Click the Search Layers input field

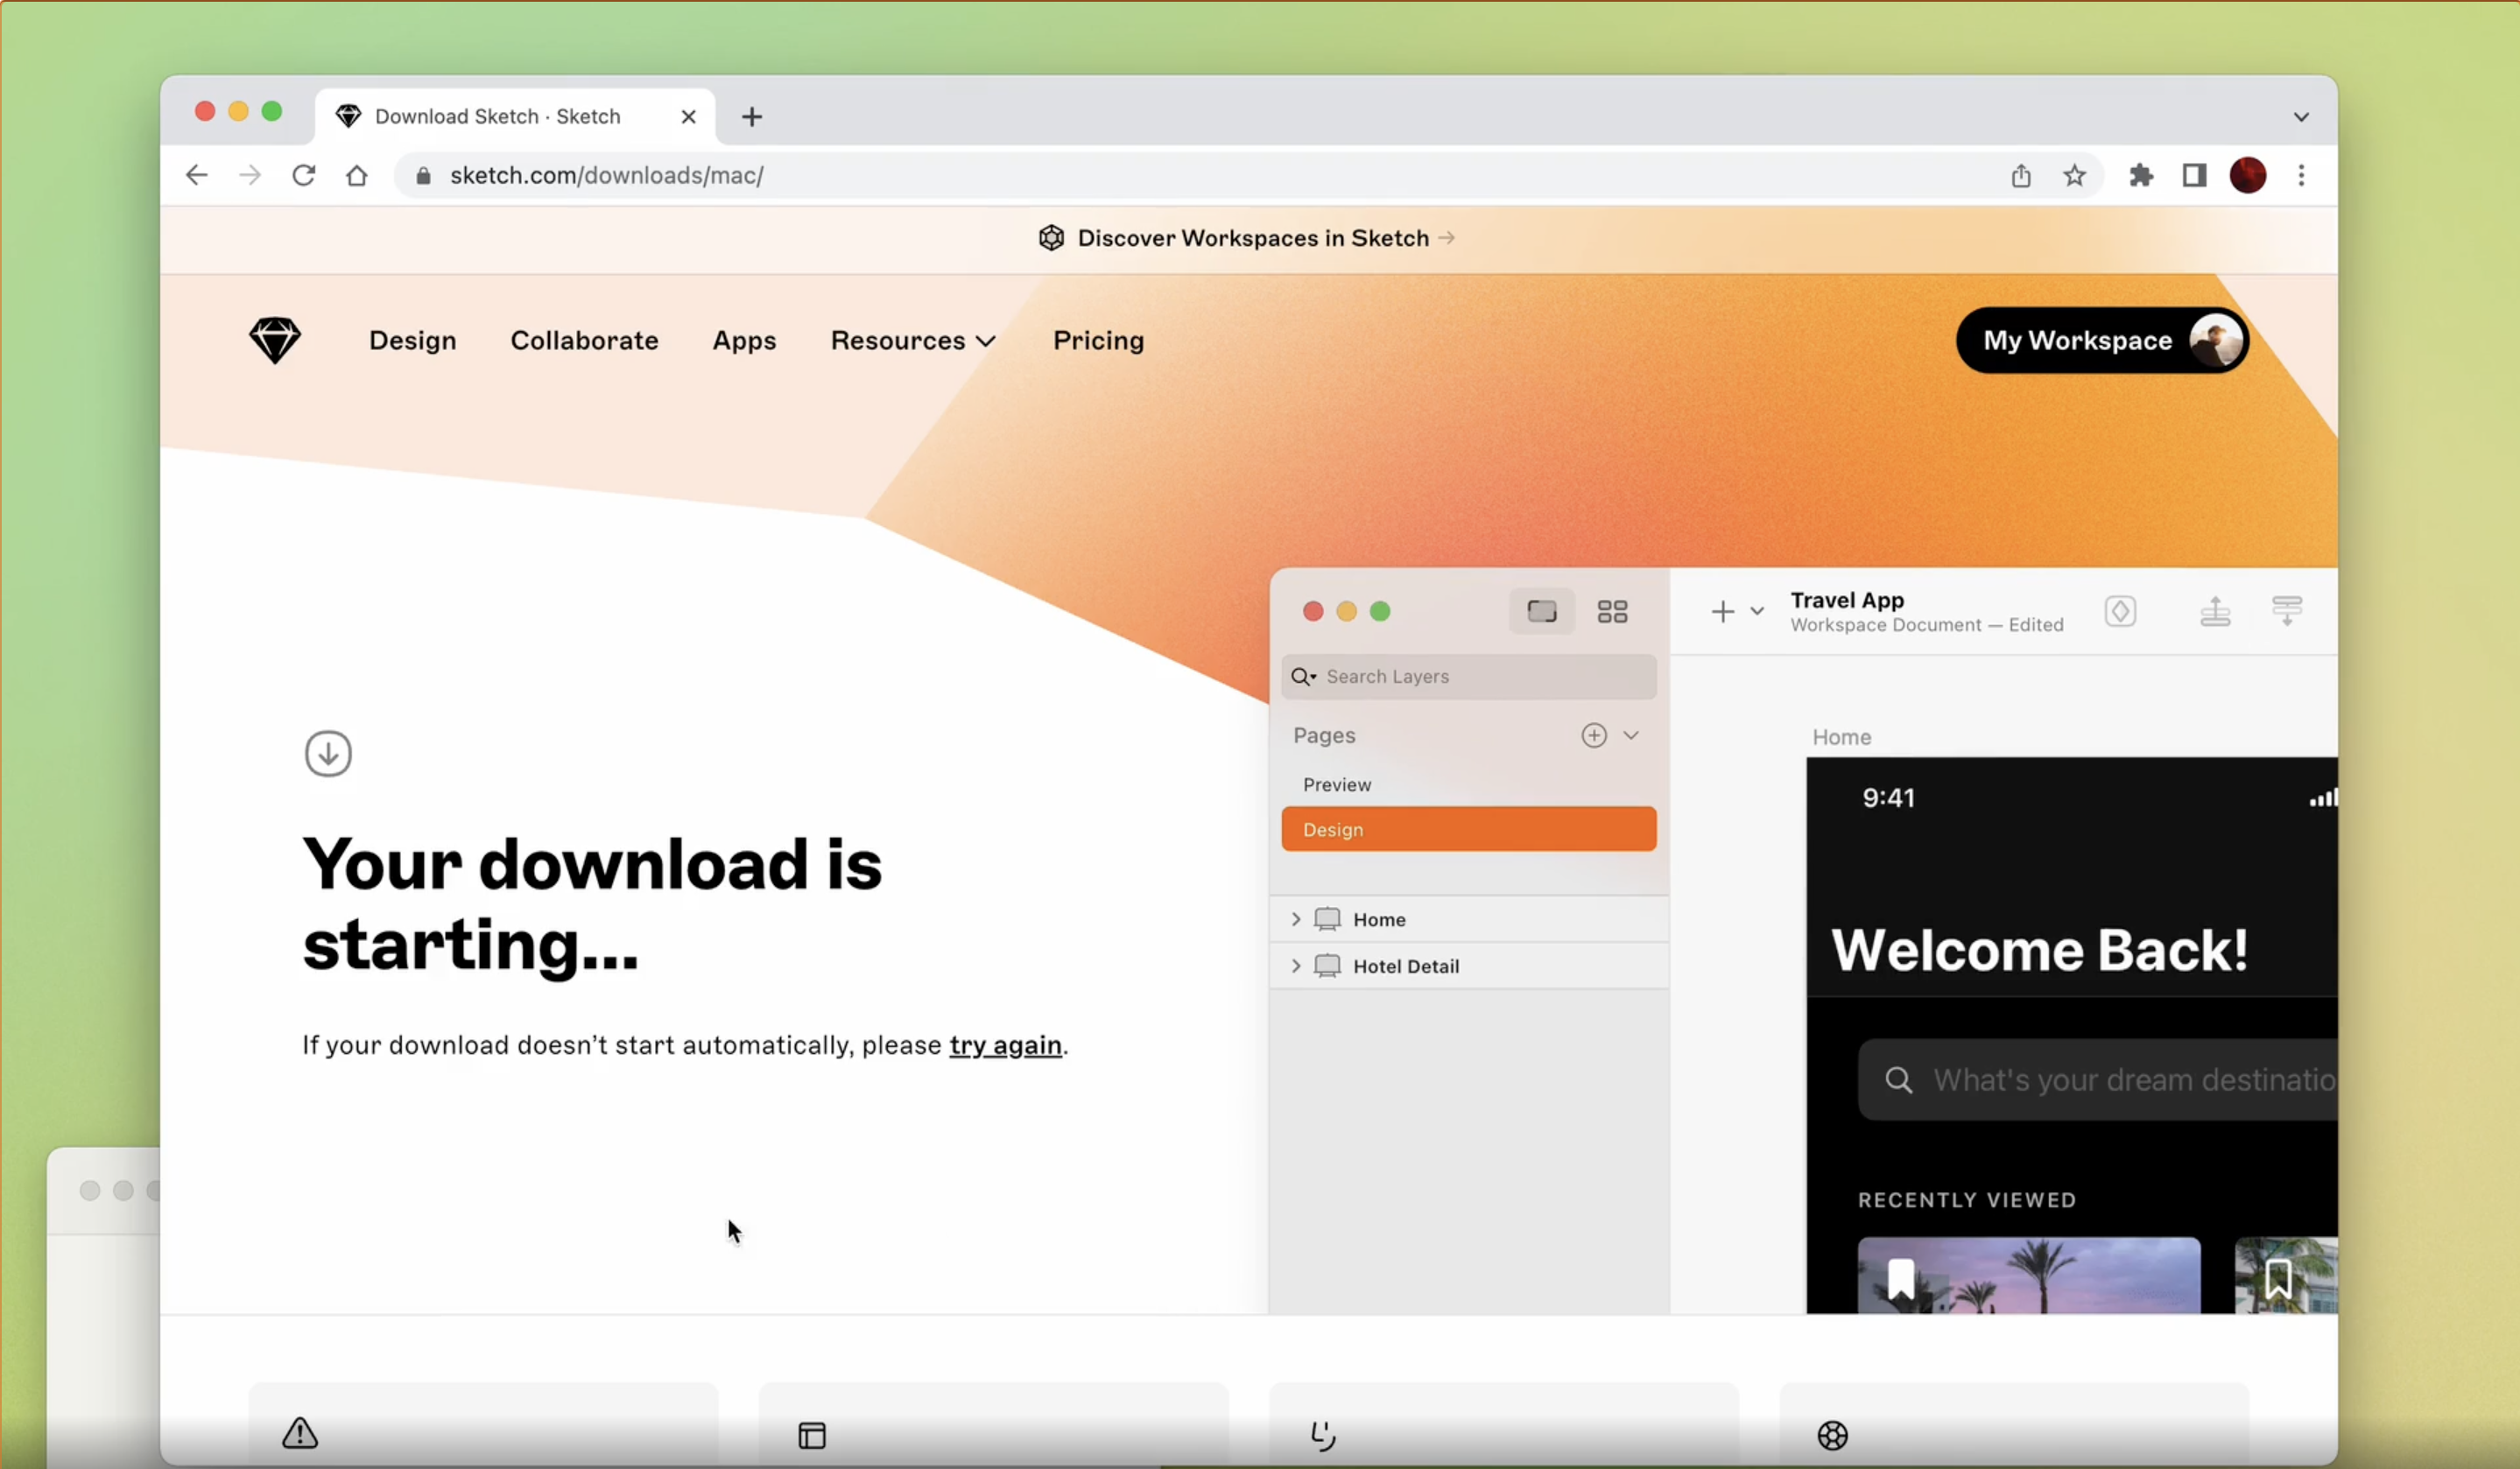(1468, 675)
